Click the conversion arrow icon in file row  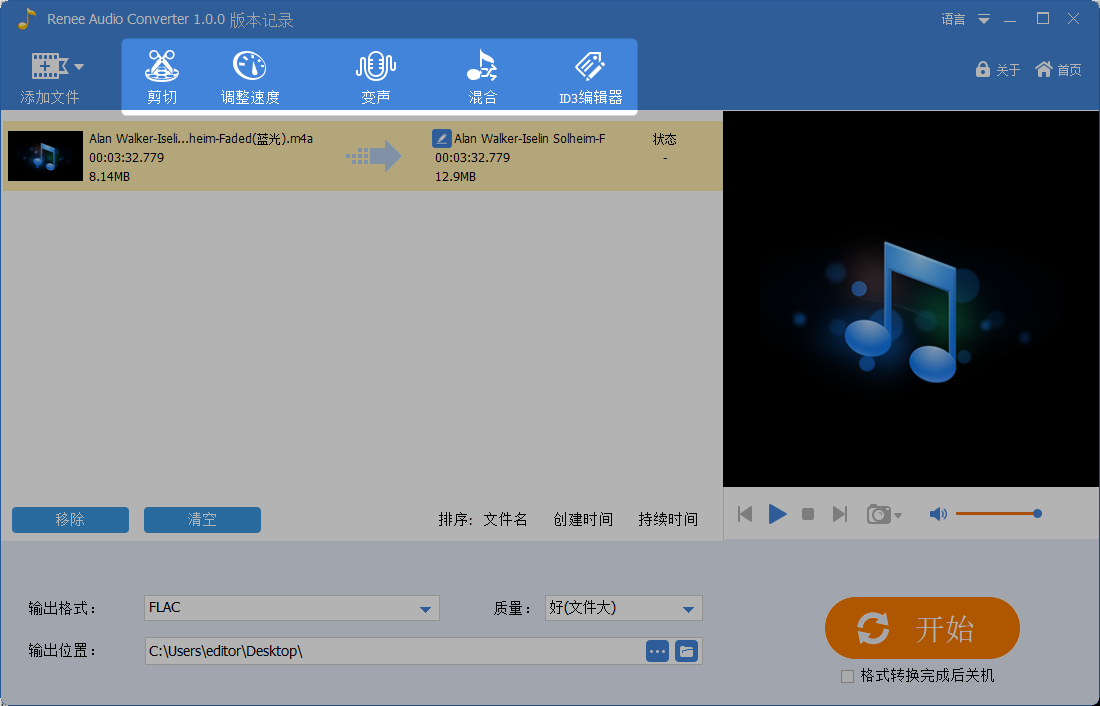374,156
